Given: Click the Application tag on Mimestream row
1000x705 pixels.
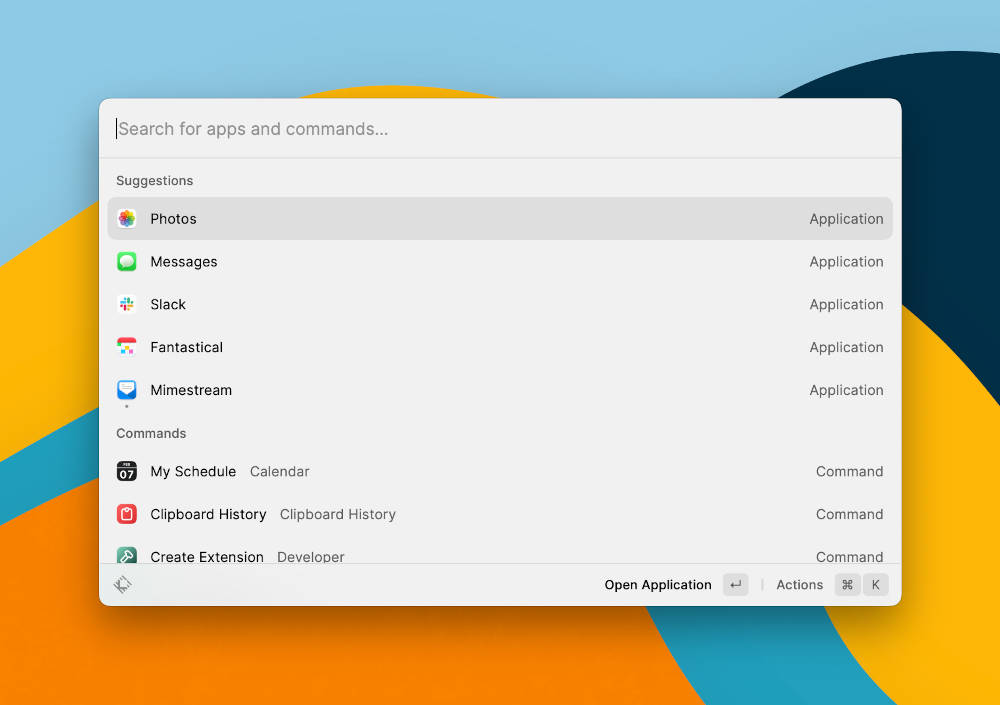Looking at the screenshot, I should 846,390.
